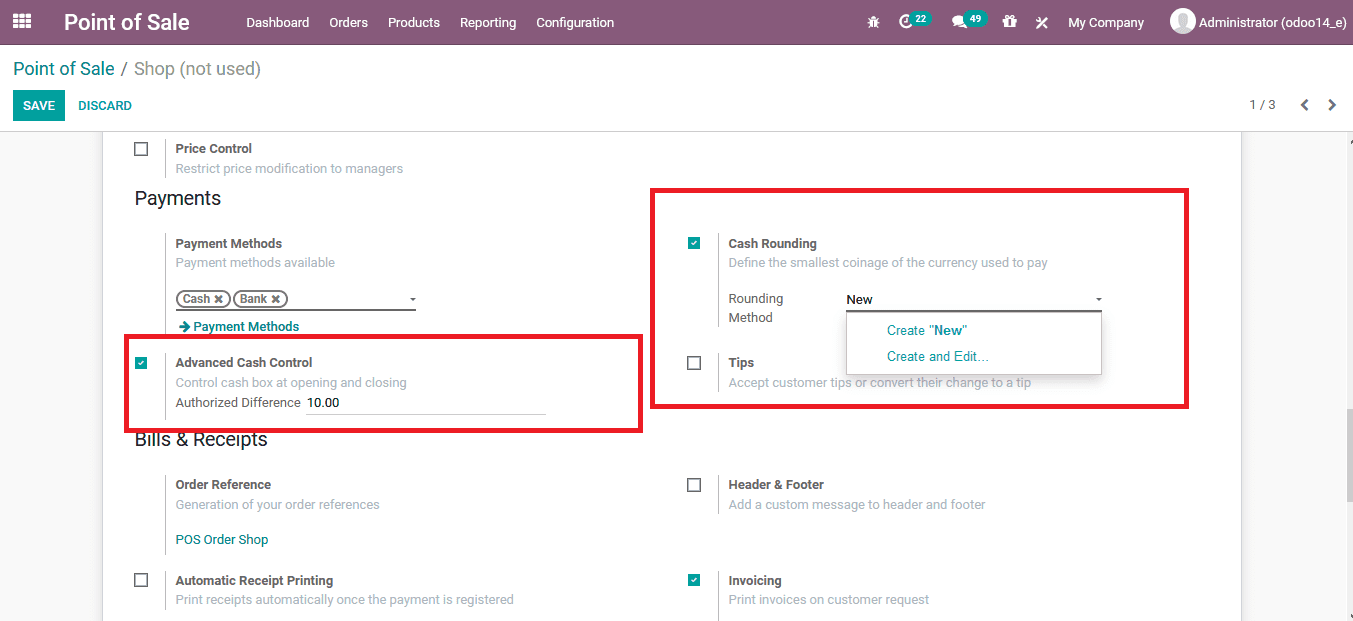This screenshot has height=621, width=1353.
Task: Open conversations chat icon with 49 badge
Action: [x=967, y=21]
